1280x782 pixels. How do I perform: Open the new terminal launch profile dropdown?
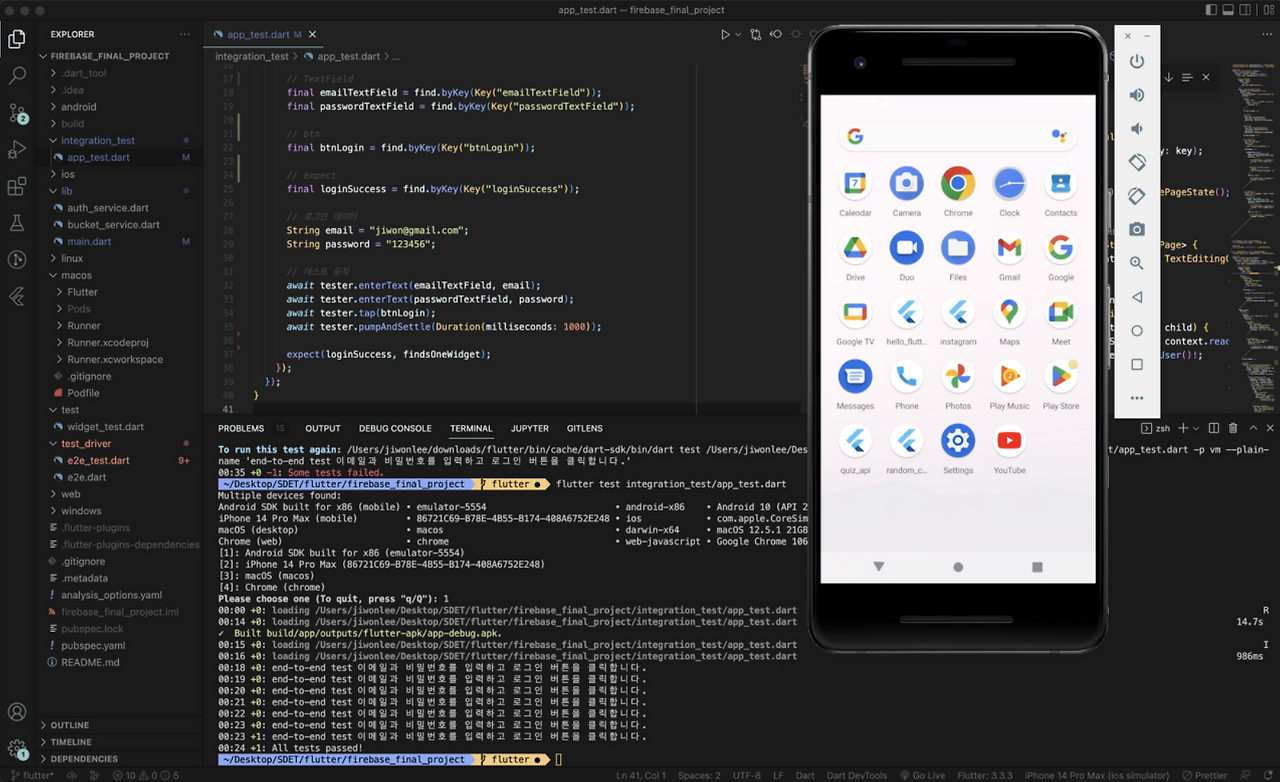(1196, 428)
